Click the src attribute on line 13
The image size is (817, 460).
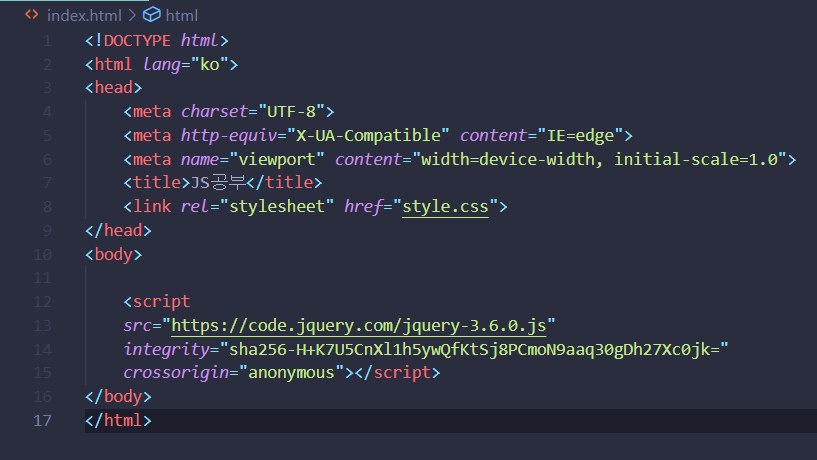coord(138,326)
